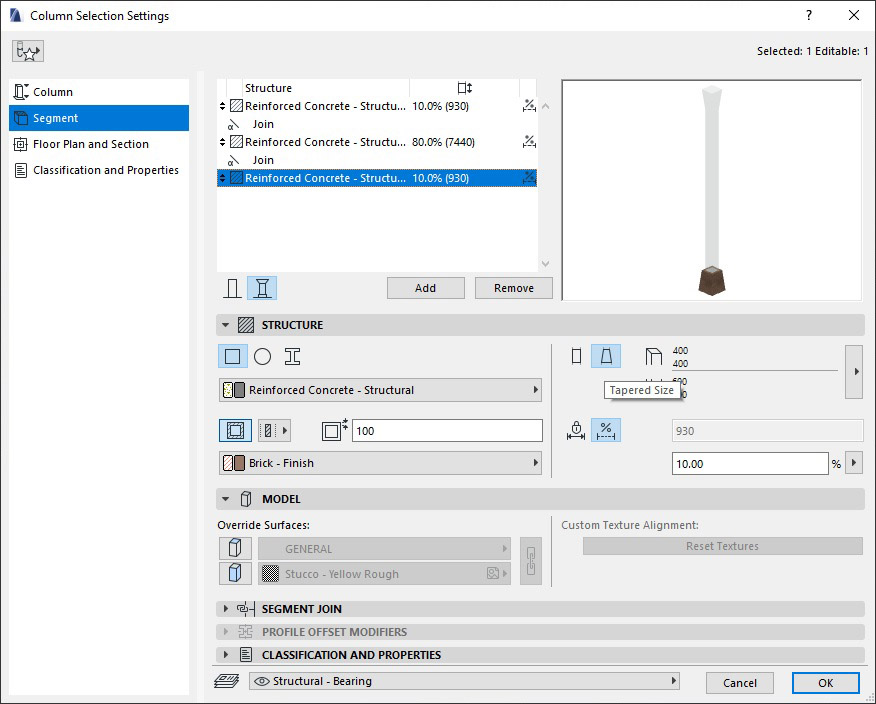Click the drag handle of the 80.0% segment

point(222,142)
